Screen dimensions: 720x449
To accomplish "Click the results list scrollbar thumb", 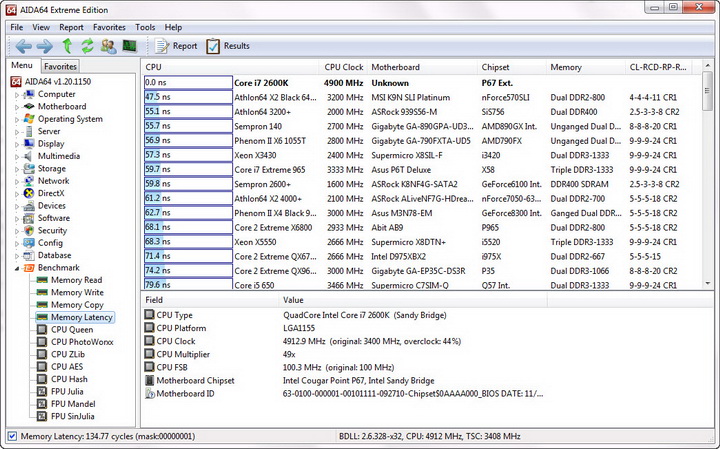I will pyautogui.click(x=708, y=91).
